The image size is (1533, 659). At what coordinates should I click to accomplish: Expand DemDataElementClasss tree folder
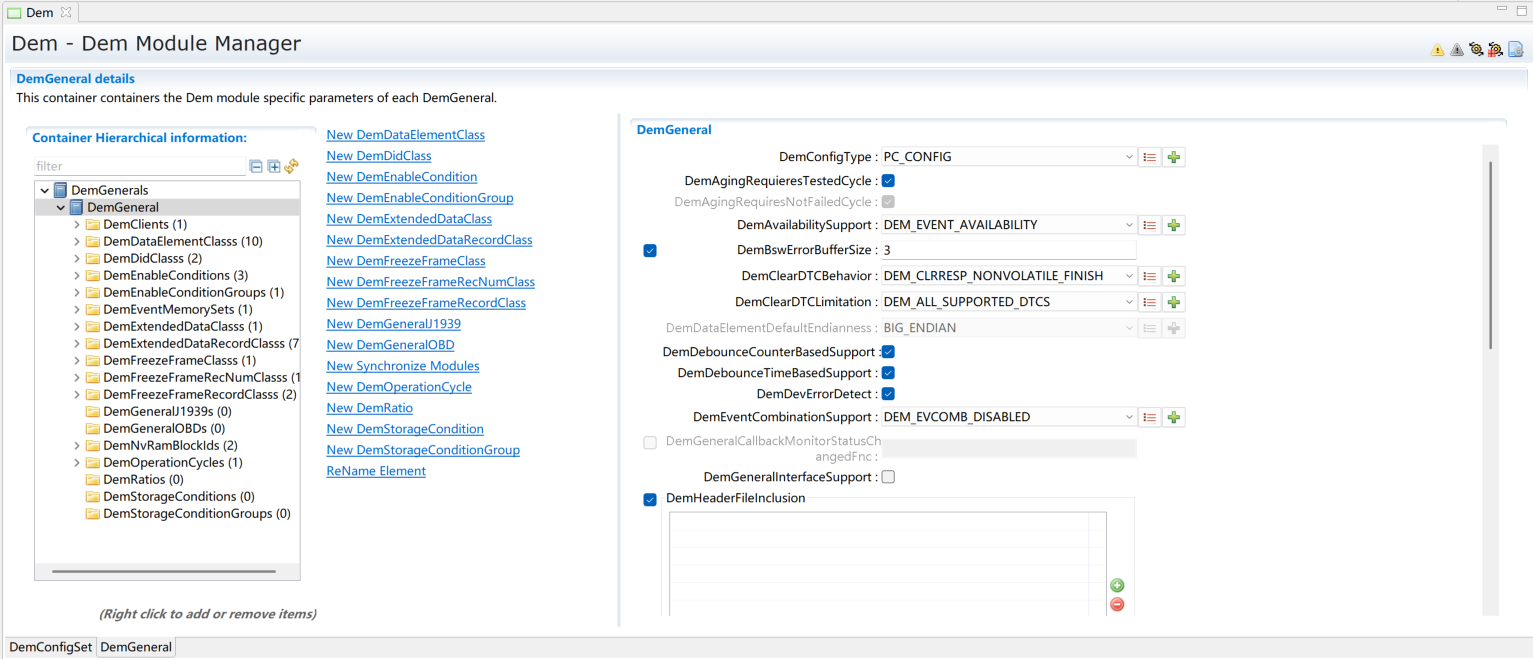[x=77, y=242]
